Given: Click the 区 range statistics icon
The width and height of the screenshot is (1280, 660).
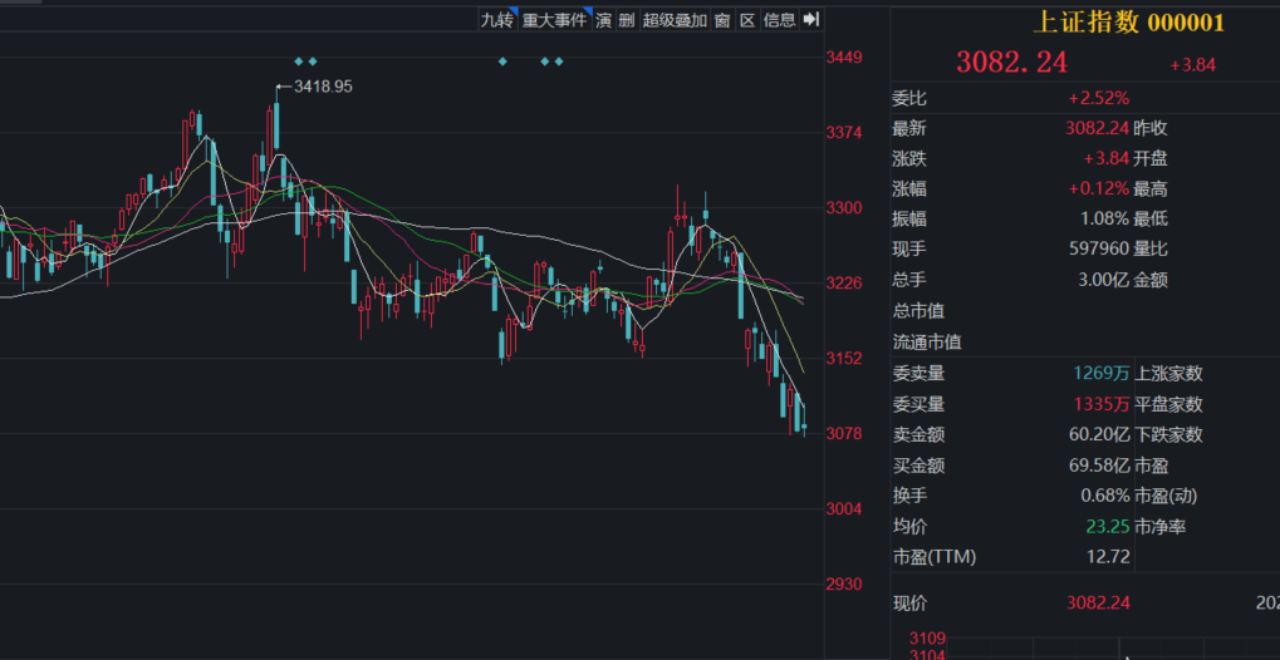Looking at the screenshot, I should [x=747, y=20].
